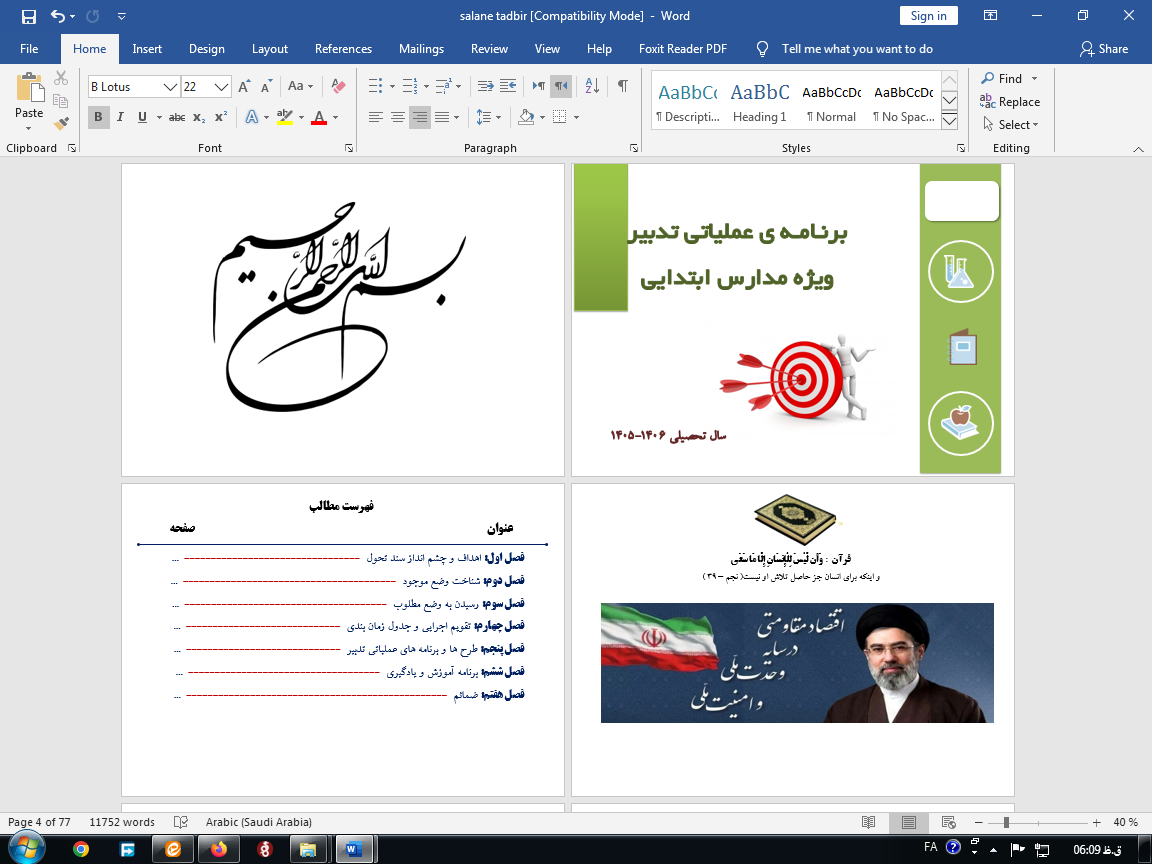This screenshot has height=864, width=1152.
Task: Switch to the Insert tab
Action: [147, 48]
